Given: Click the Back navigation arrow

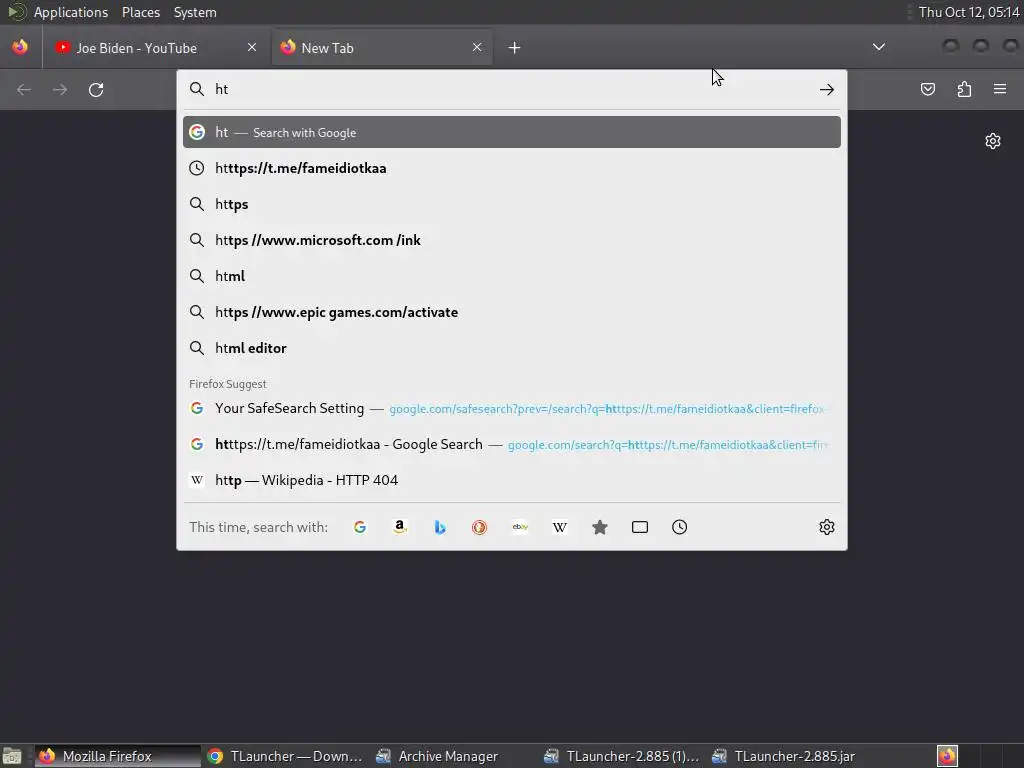Looking at the screenshot, I should (24, 89).
